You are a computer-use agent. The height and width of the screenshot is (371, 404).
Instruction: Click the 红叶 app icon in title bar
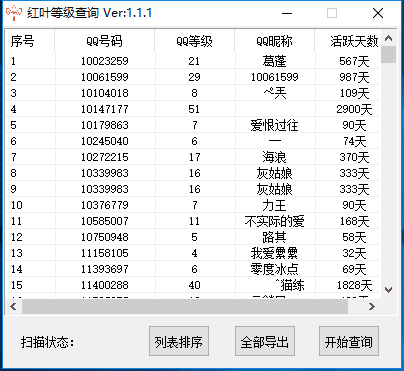click(14, 13)
